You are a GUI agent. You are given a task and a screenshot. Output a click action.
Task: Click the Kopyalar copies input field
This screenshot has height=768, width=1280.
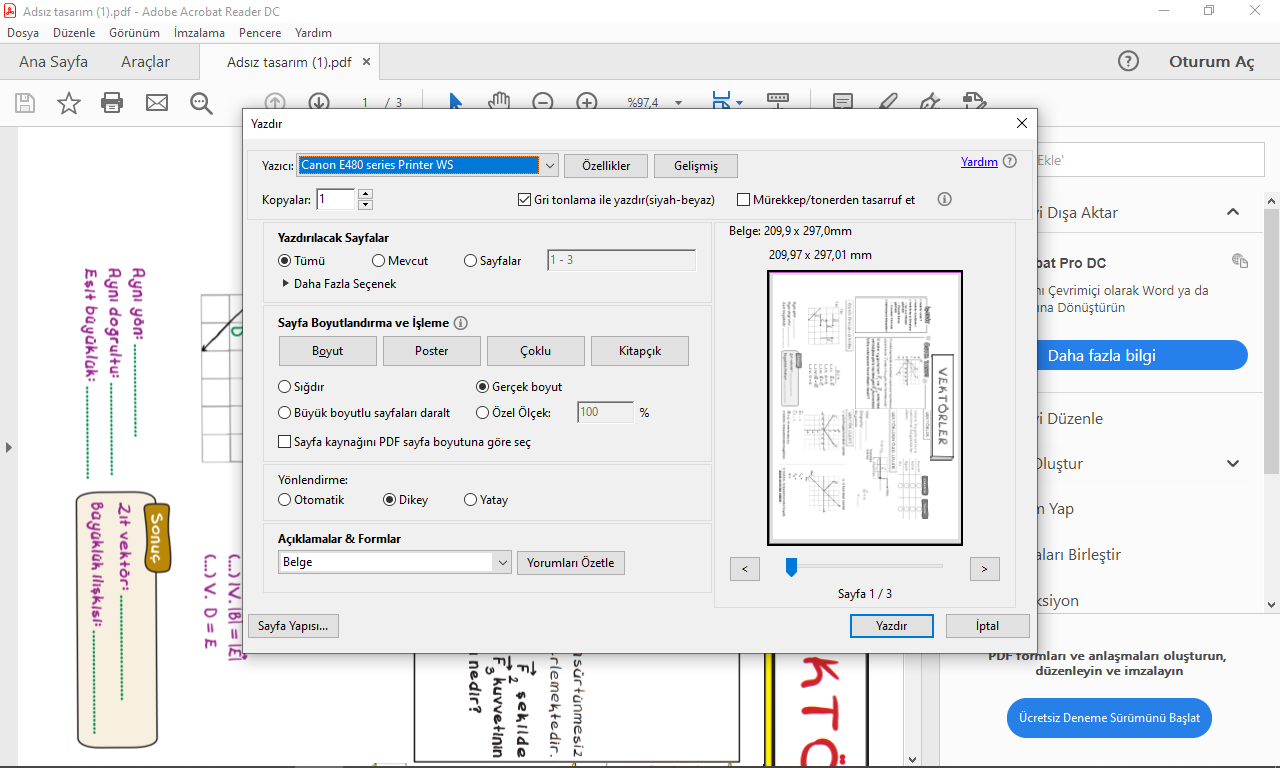point(336,200)
